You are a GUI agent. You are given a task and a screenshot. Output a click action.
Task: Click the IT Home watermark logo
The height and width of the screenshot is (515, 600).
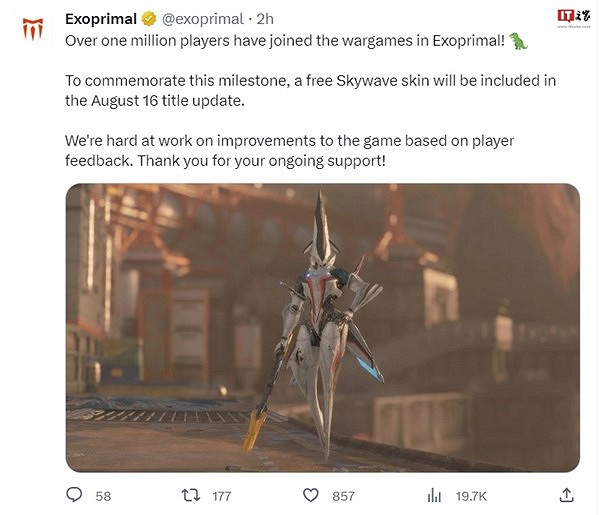point(574,18)
